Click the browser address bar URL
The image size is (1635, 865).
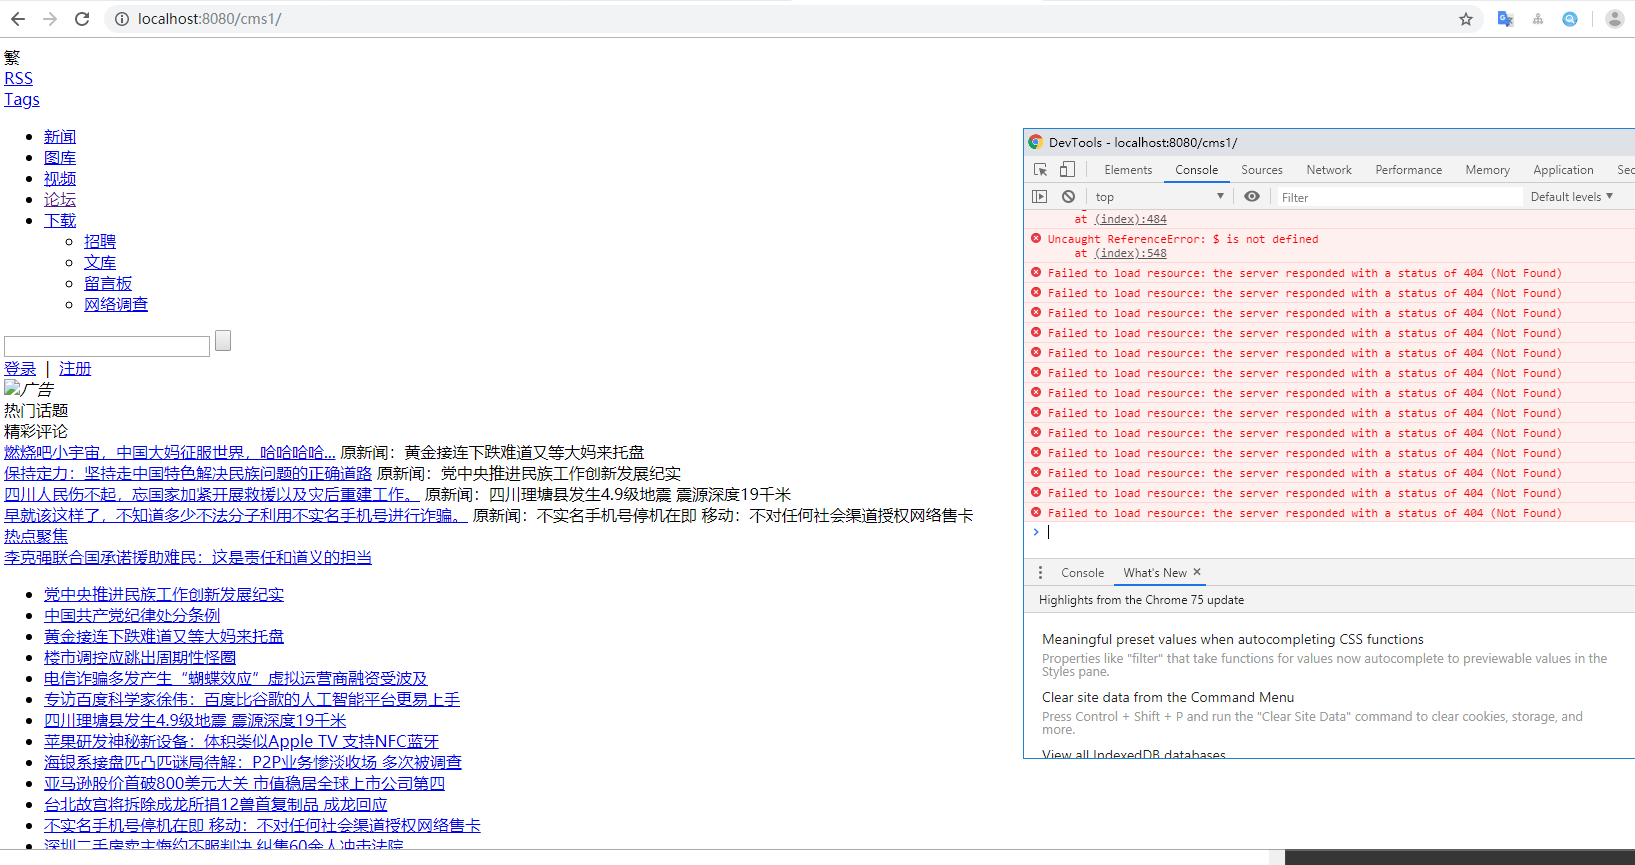[210, 19]
